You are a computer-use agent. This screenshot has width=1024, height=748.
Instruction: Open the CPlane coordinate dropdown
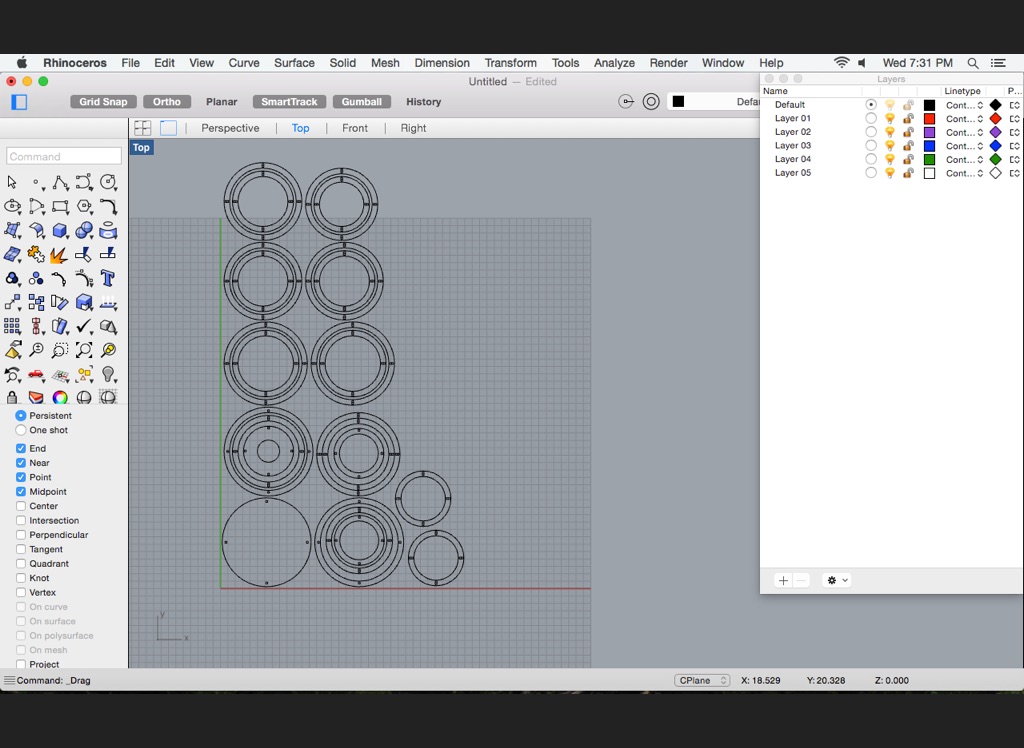point(702,681)
